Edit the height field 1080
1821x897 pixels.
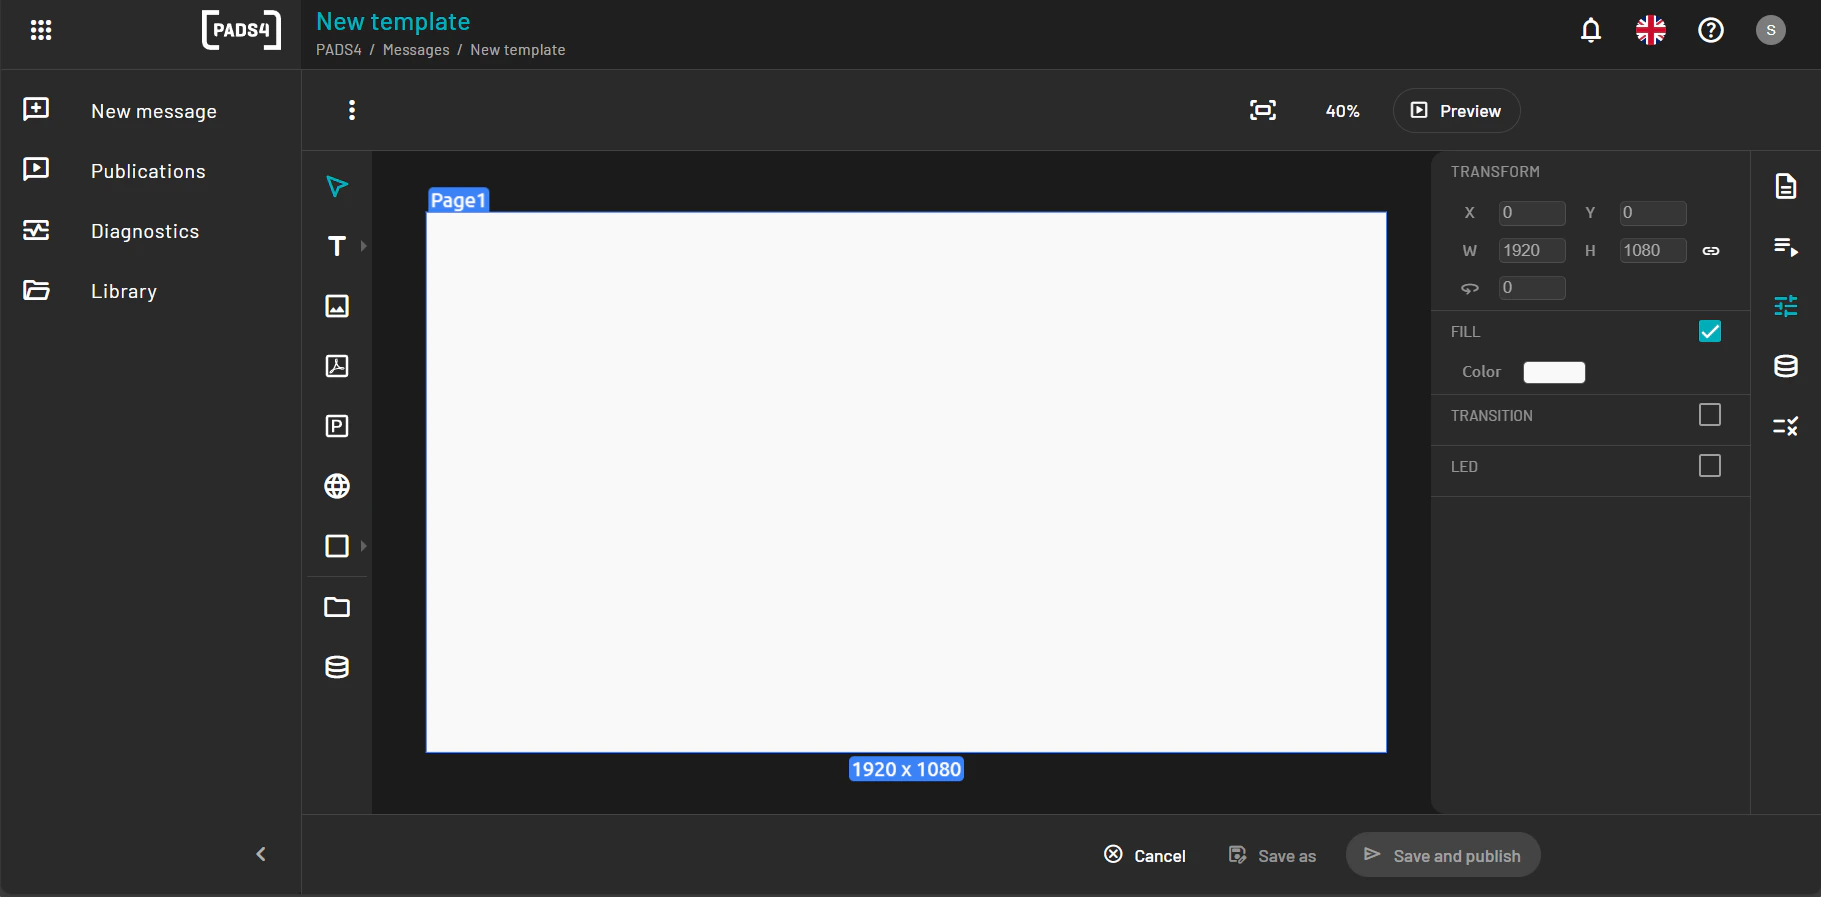1653,250
